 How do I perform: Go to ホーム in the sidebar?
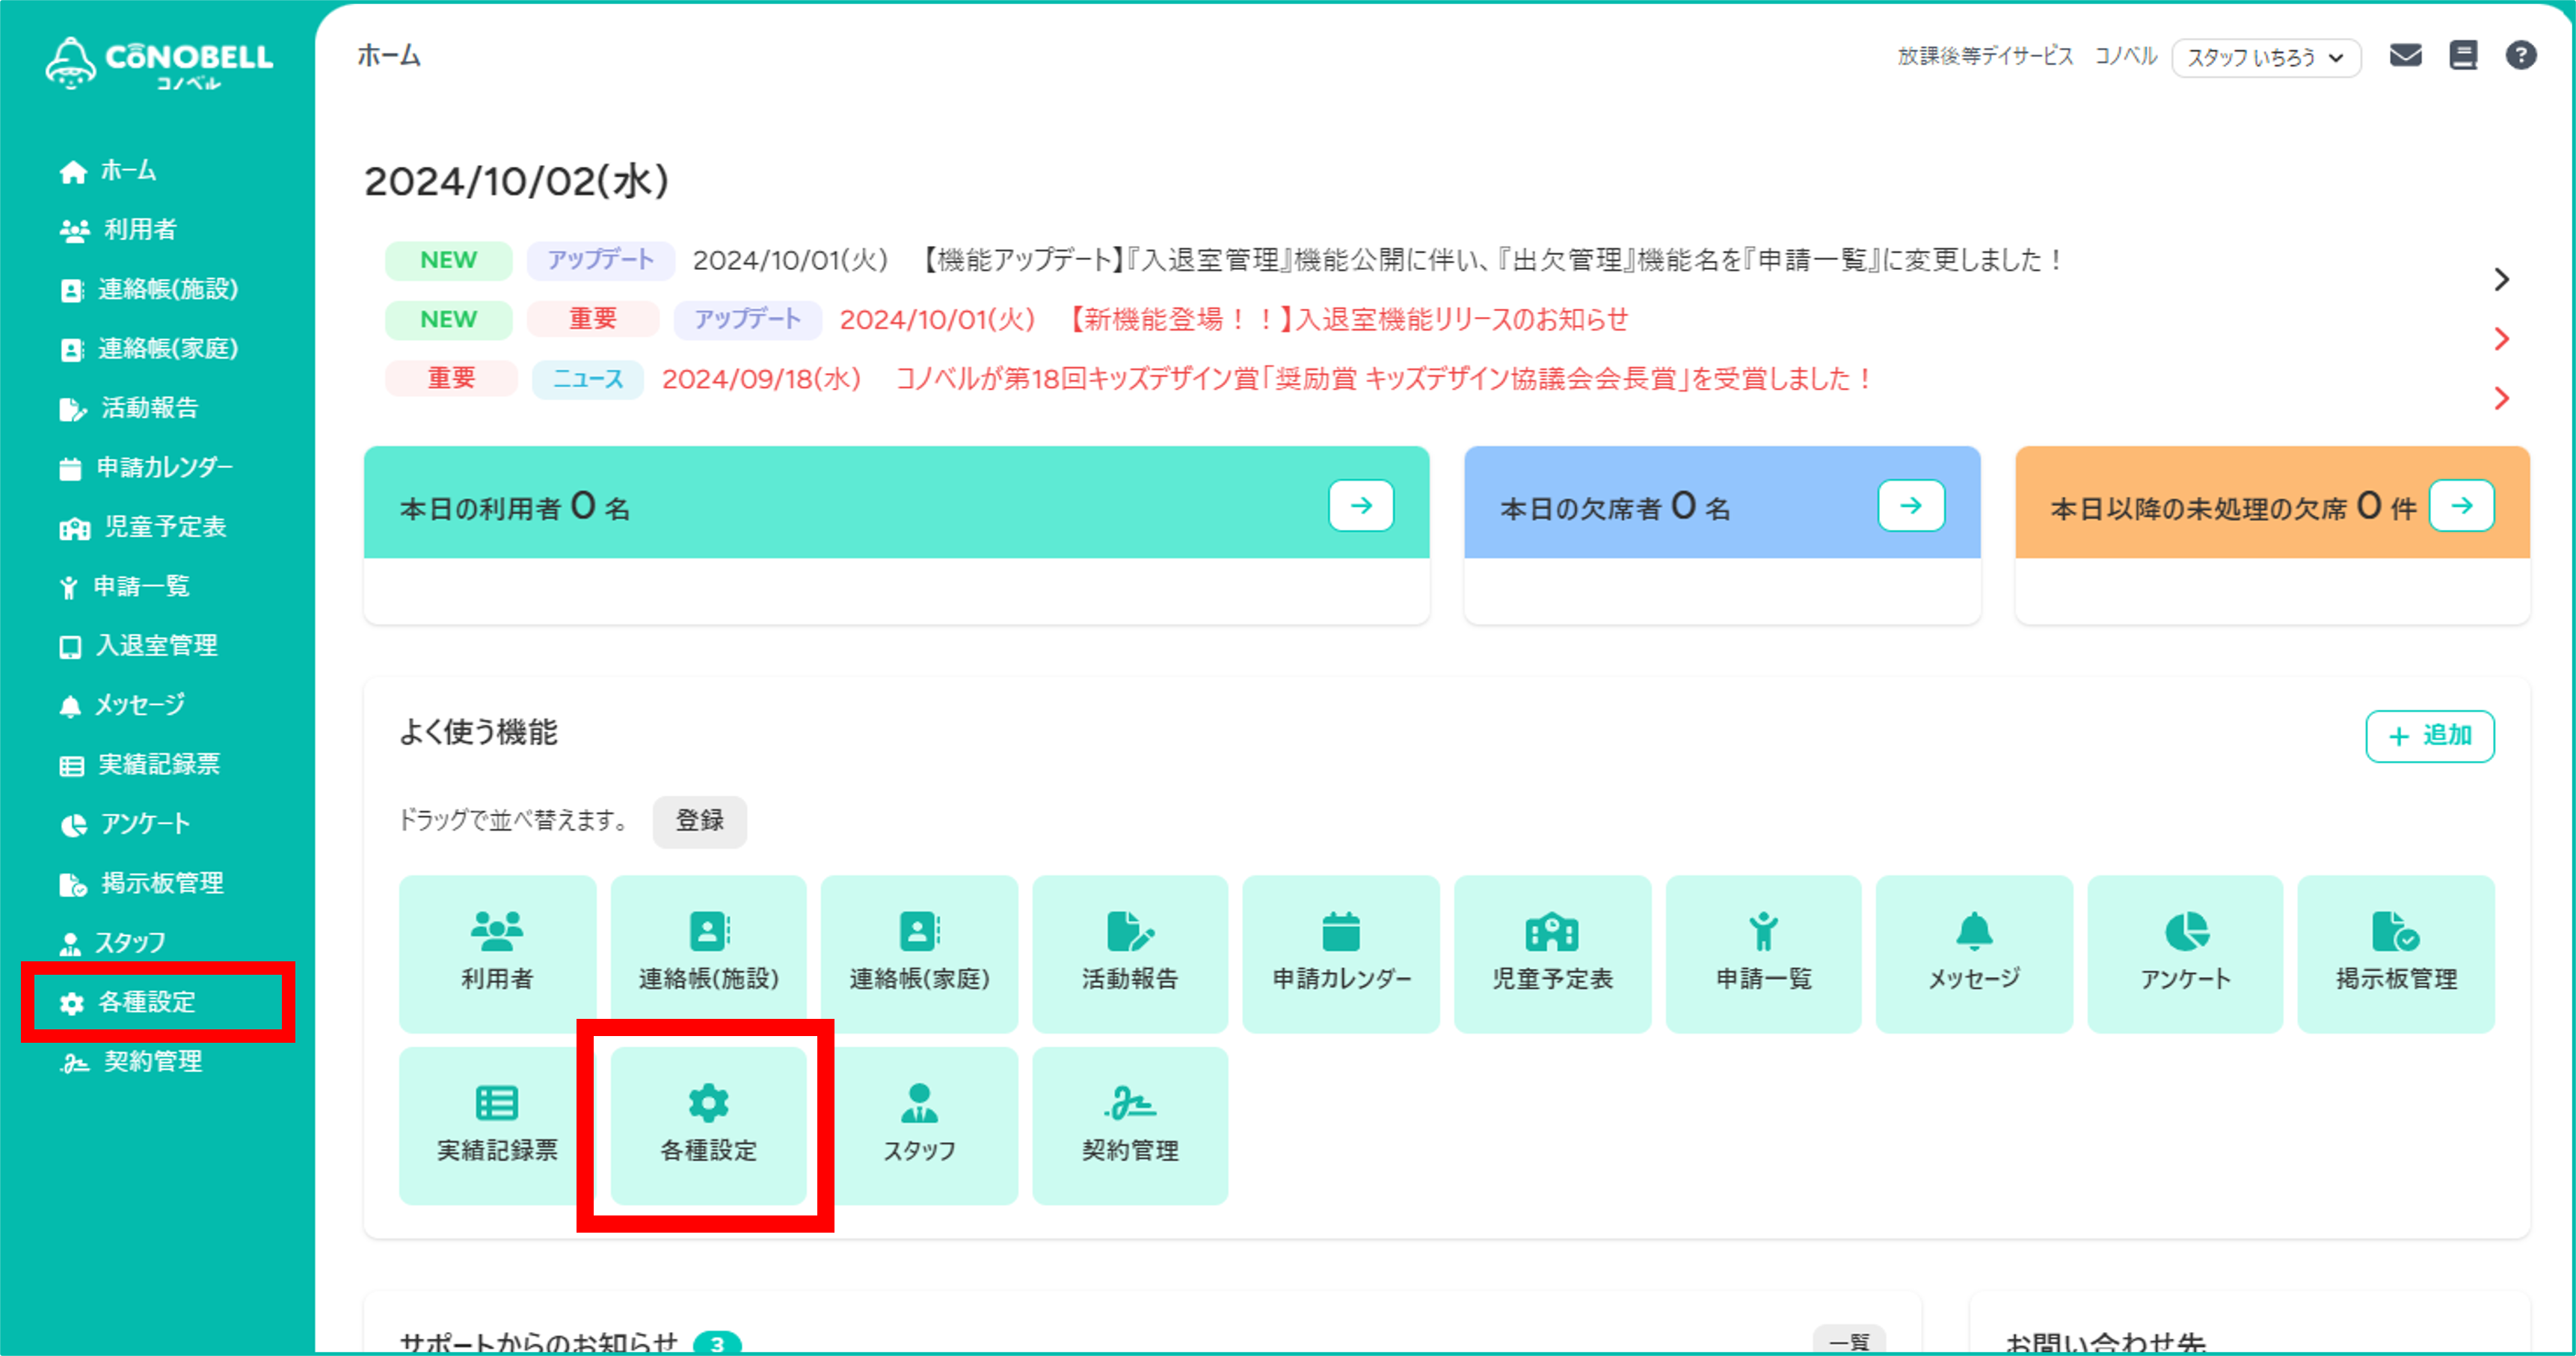108,171
